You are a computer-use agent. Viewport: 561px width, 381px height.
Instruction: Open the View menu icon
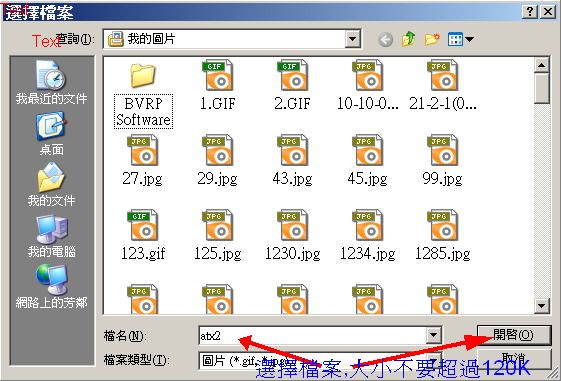460,39
